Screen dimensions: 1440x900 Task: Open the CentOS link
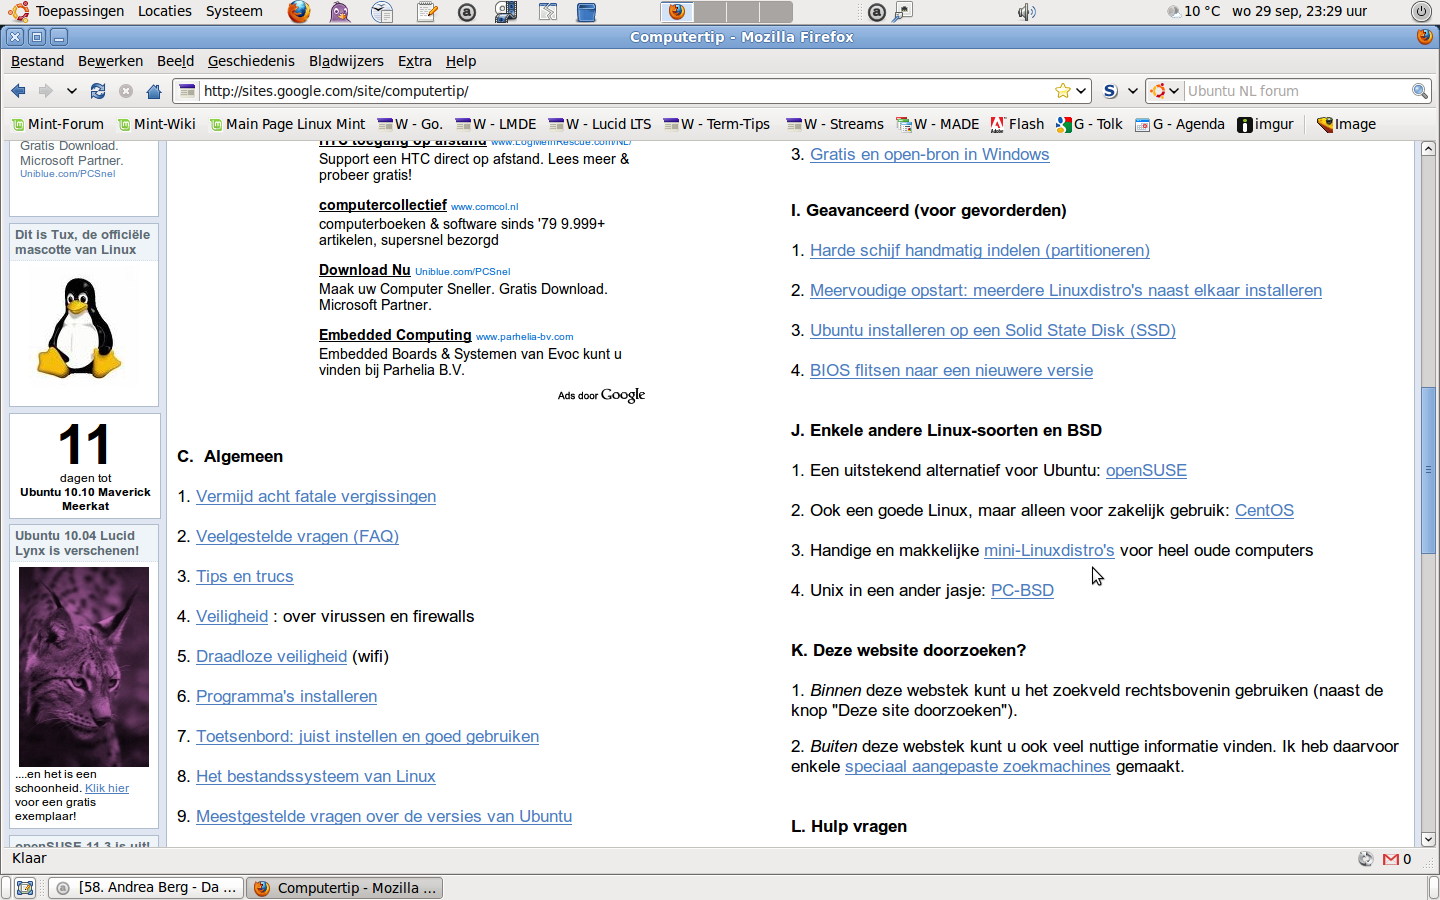(x=1264, y=511)
